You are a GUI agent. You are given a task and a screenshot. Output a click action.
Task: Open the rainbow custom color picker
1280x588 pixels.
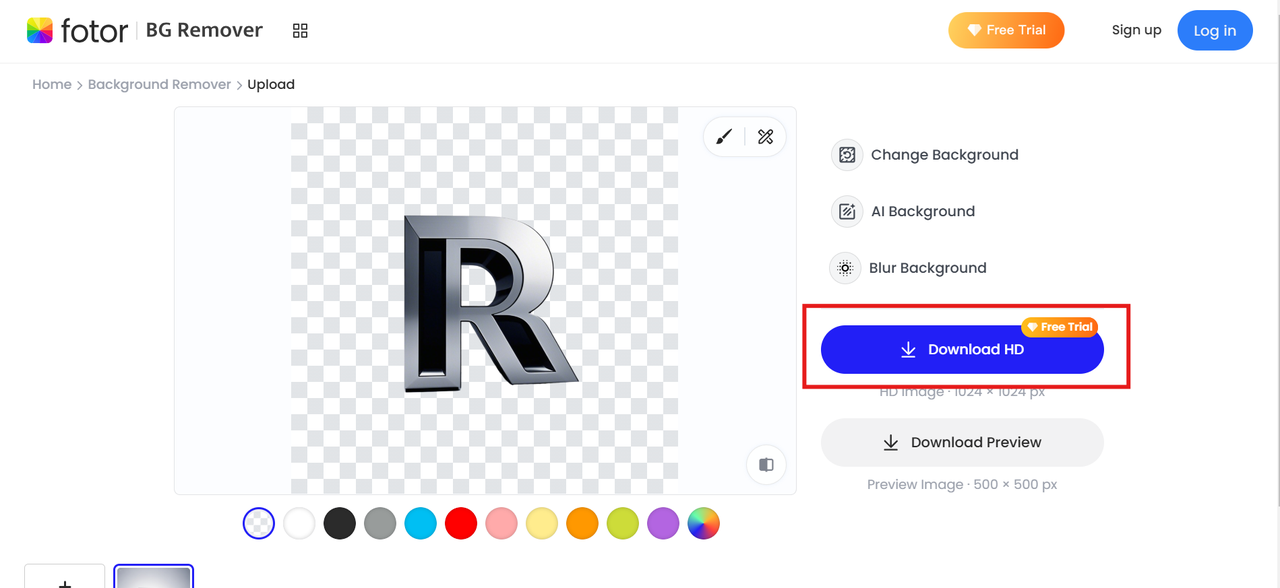pos(704,523)
